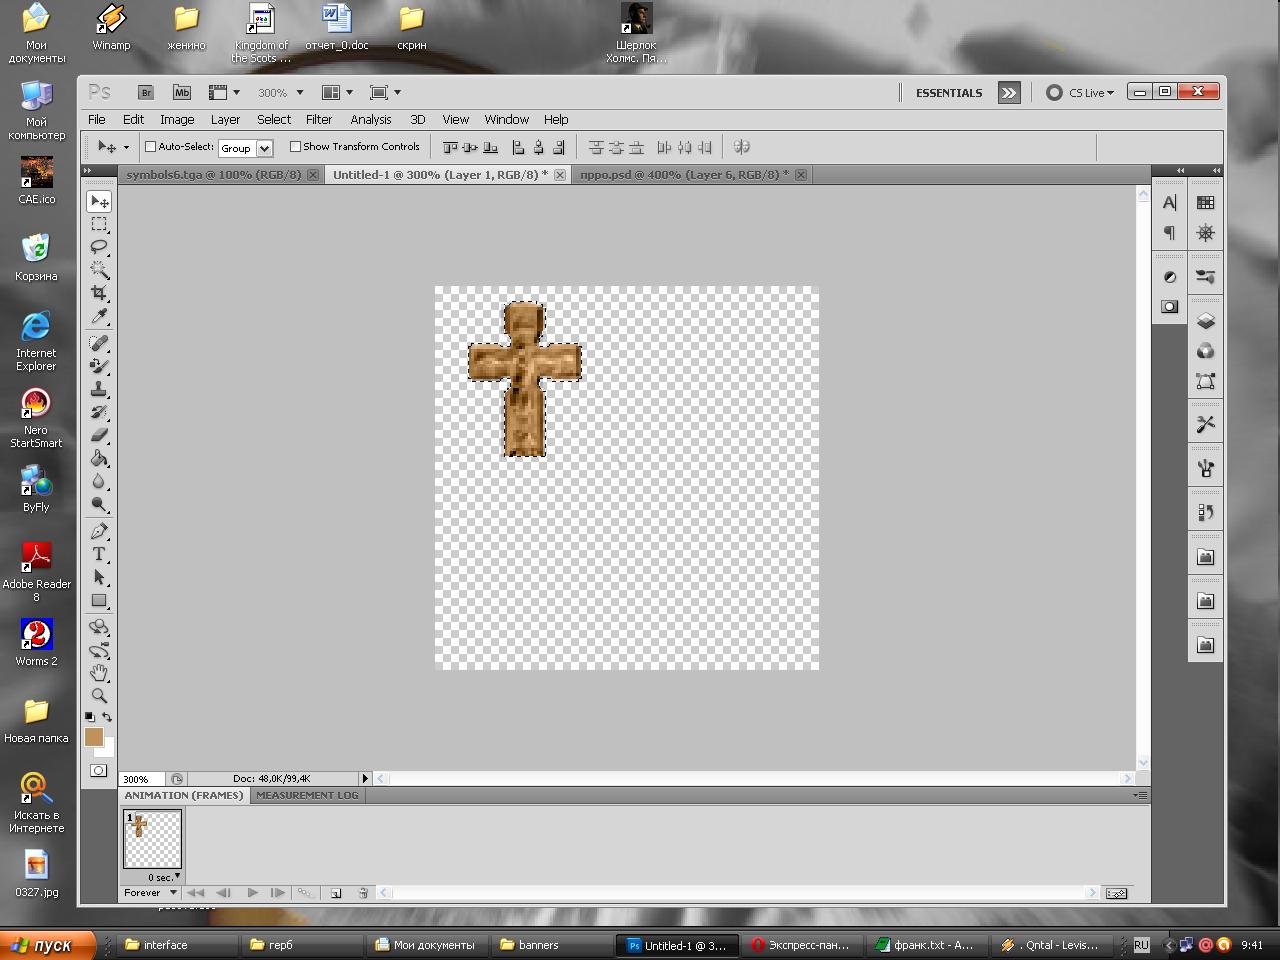Open the Filter menu
1280x960 pixels.
pos(318,119)
